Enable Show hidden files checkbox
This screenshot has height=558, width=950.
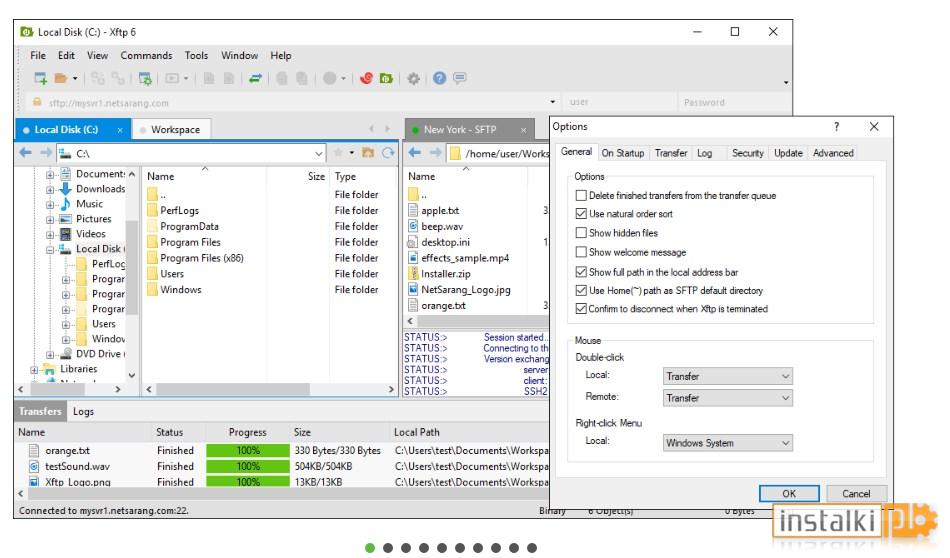pos(581,233)
